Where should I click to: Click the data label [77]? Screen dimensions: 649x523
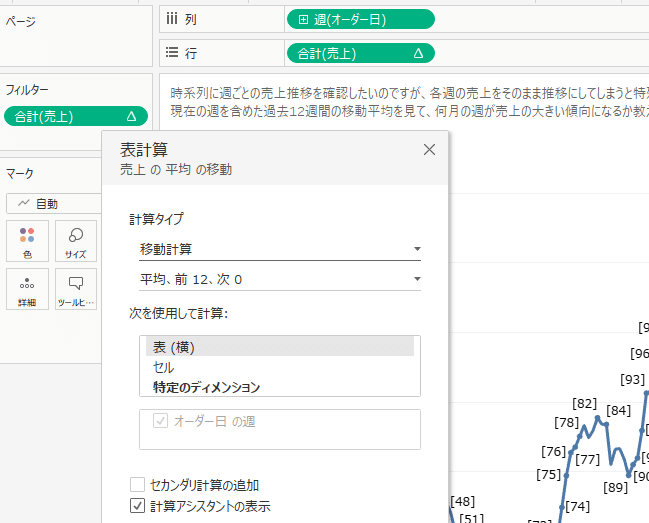587,459
